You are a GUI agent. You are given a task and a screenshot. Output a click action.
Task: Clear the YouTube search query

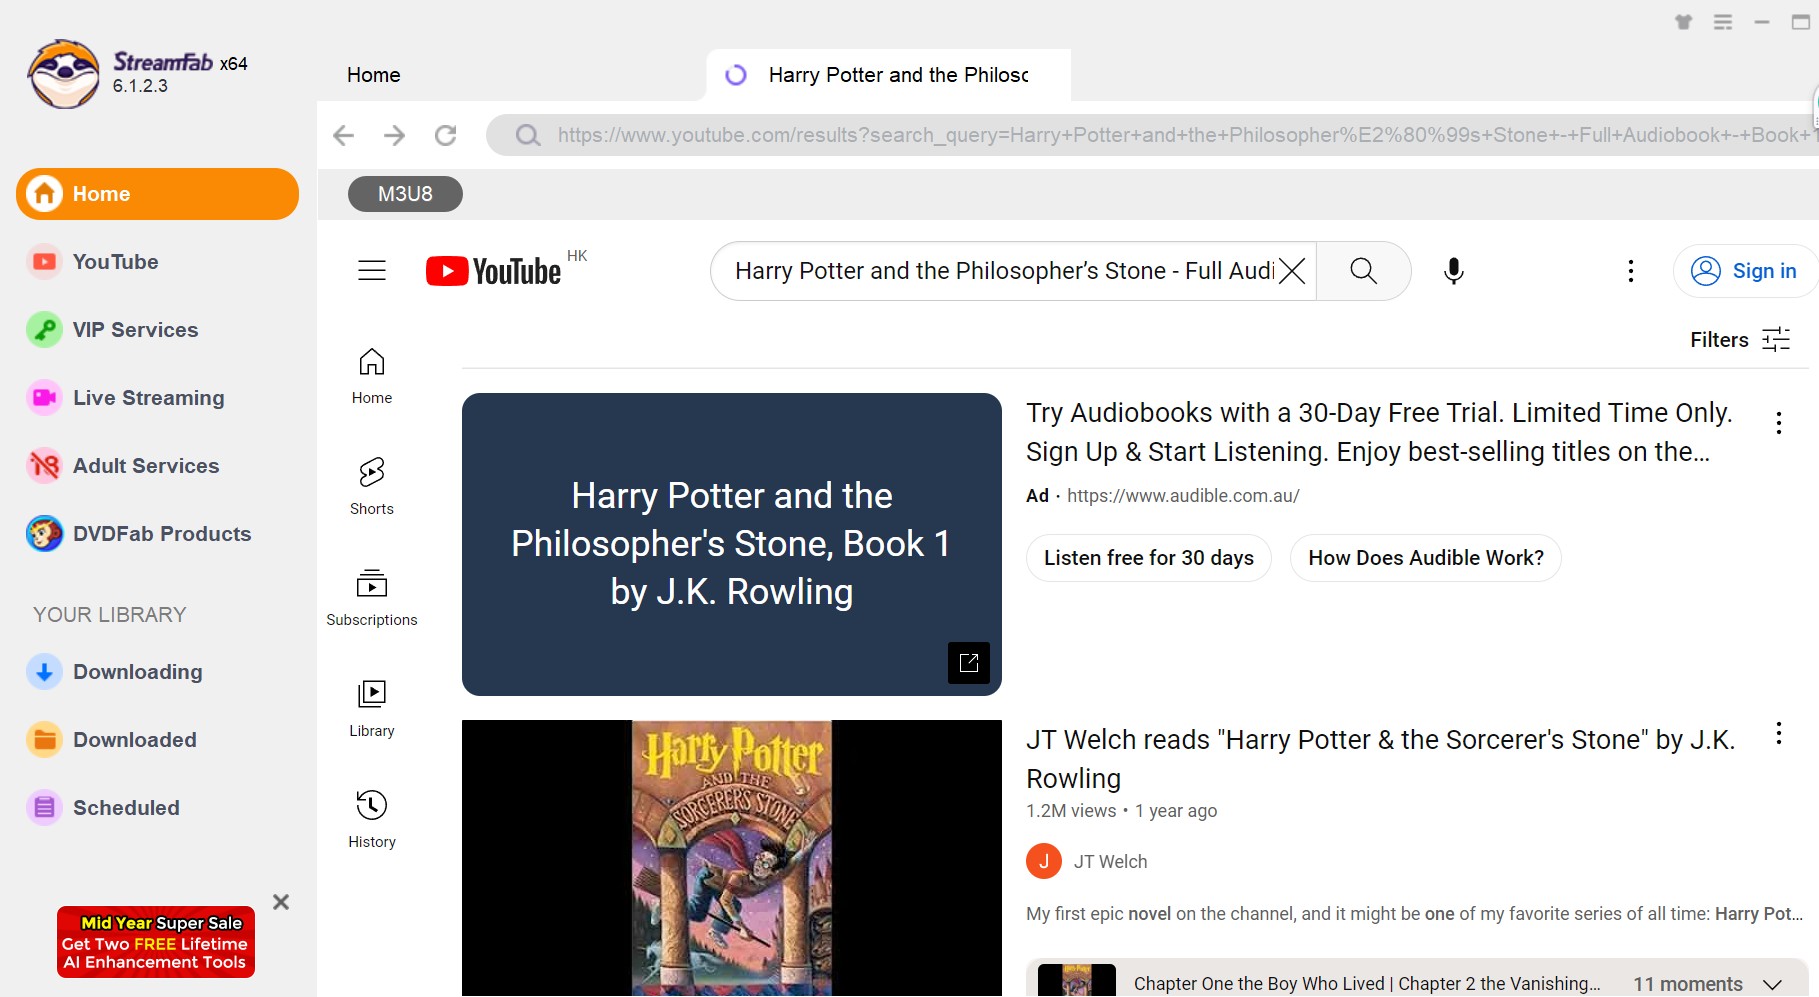click(x=1292, y=271)
